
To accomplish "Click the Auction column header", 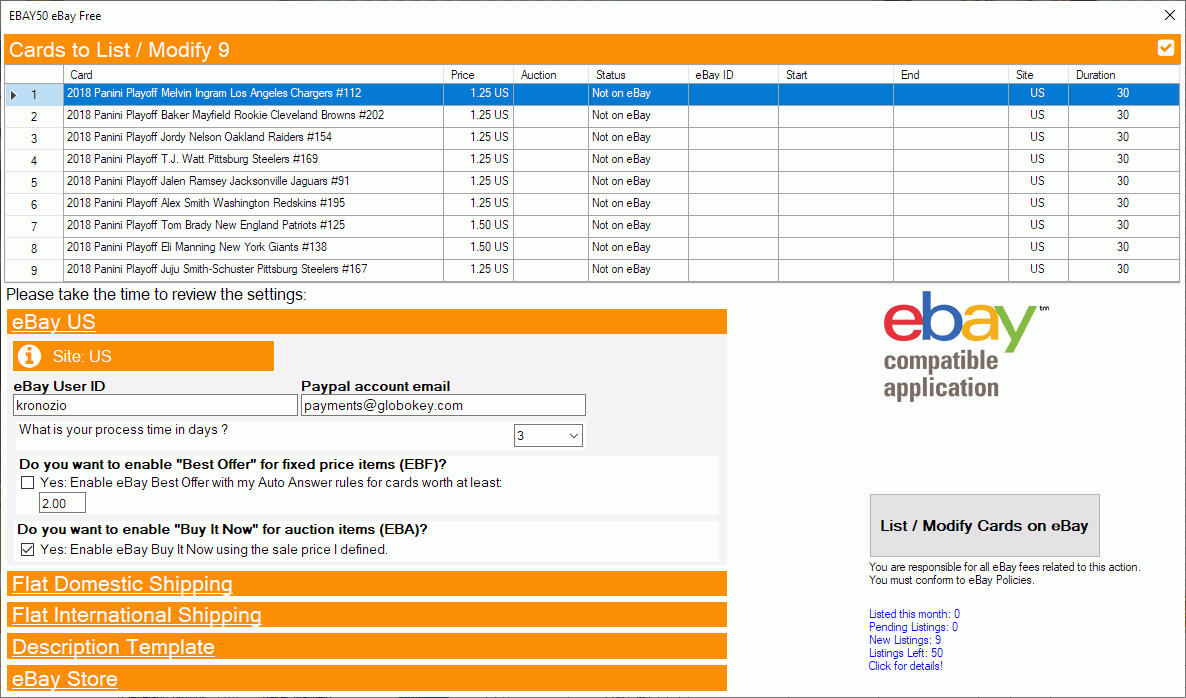I will pyautogui.click(x=551, y=75).
